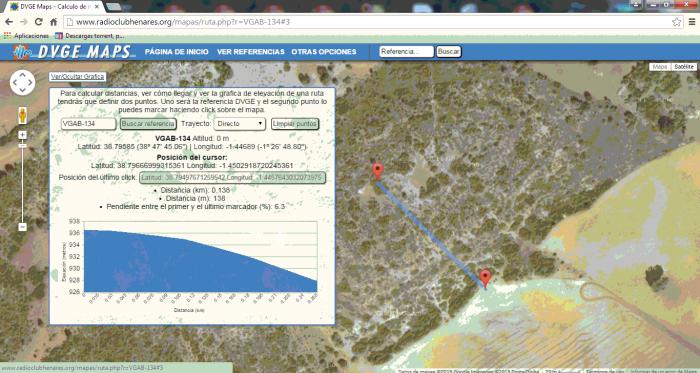
Task: Click the Buscar referencia button
Action: (148, 124)
